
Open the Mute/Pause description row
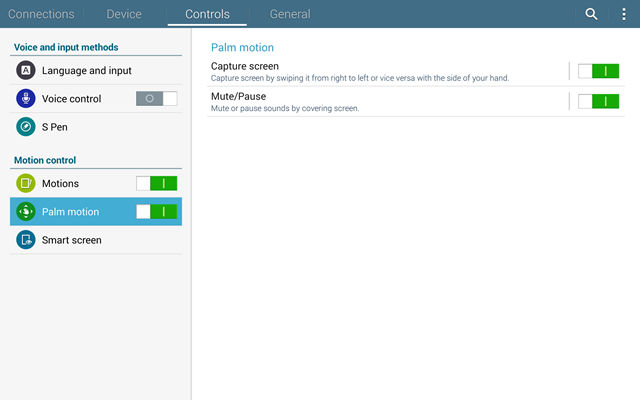(x=388, y=102)
